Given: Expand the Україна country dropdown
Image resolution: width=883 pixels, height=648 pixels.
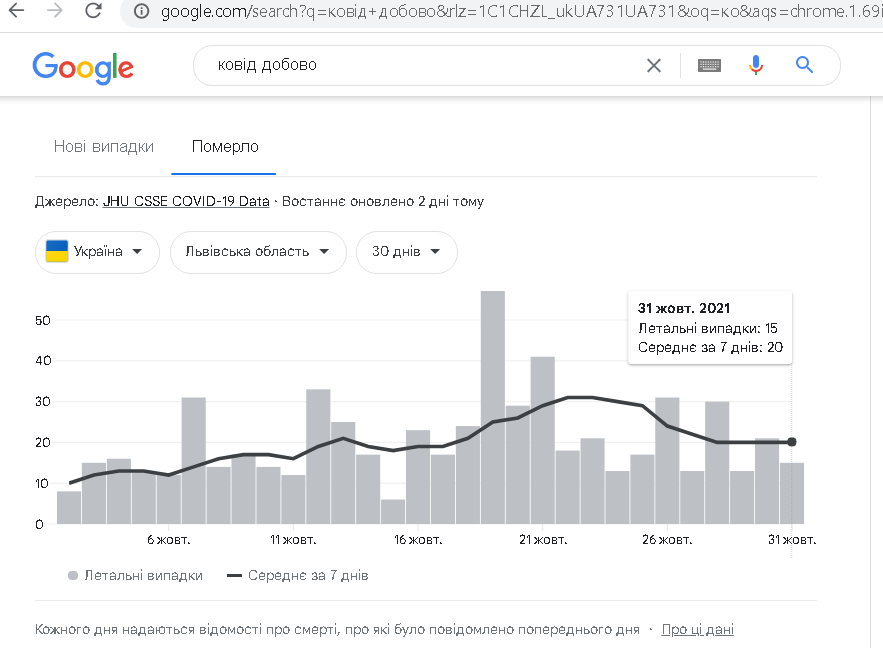Looking at the screenshot, I should (x=97, y=252).
